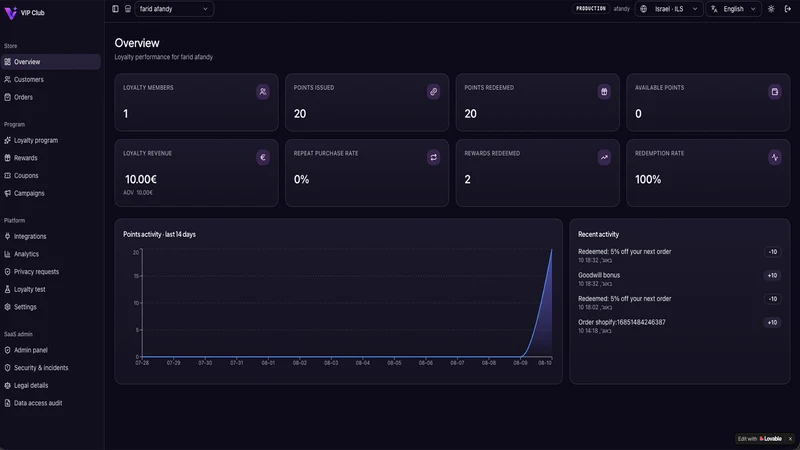Click the Order shopify:16851484246387 activity entry

(x=679, y=326)
